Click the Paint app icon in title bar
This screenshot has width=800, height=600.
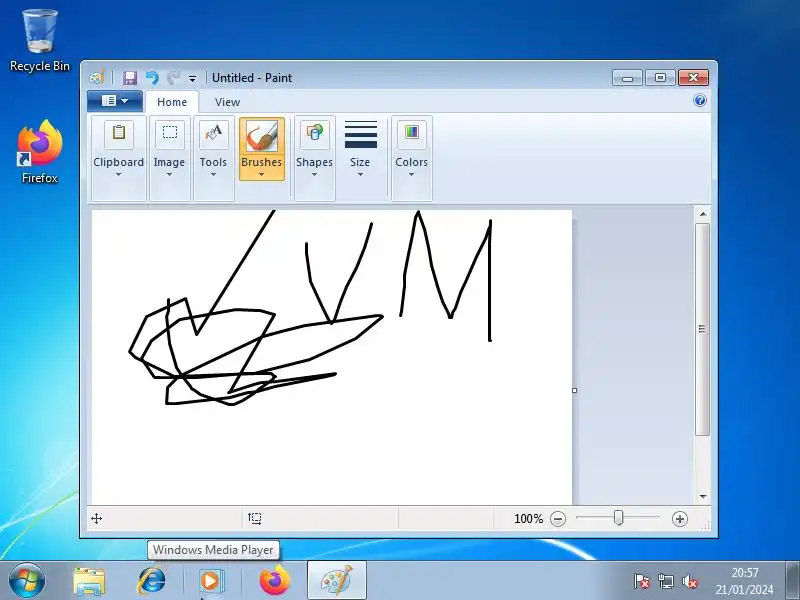click(x=97, y=78)
